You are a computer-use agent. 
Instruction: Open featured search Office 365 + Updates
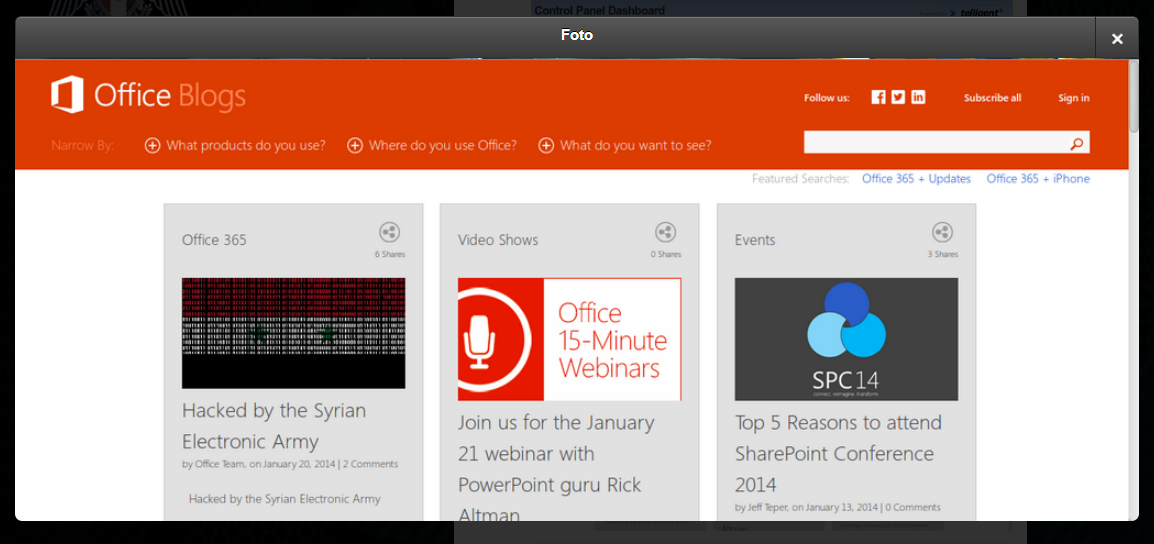[916, 179]
